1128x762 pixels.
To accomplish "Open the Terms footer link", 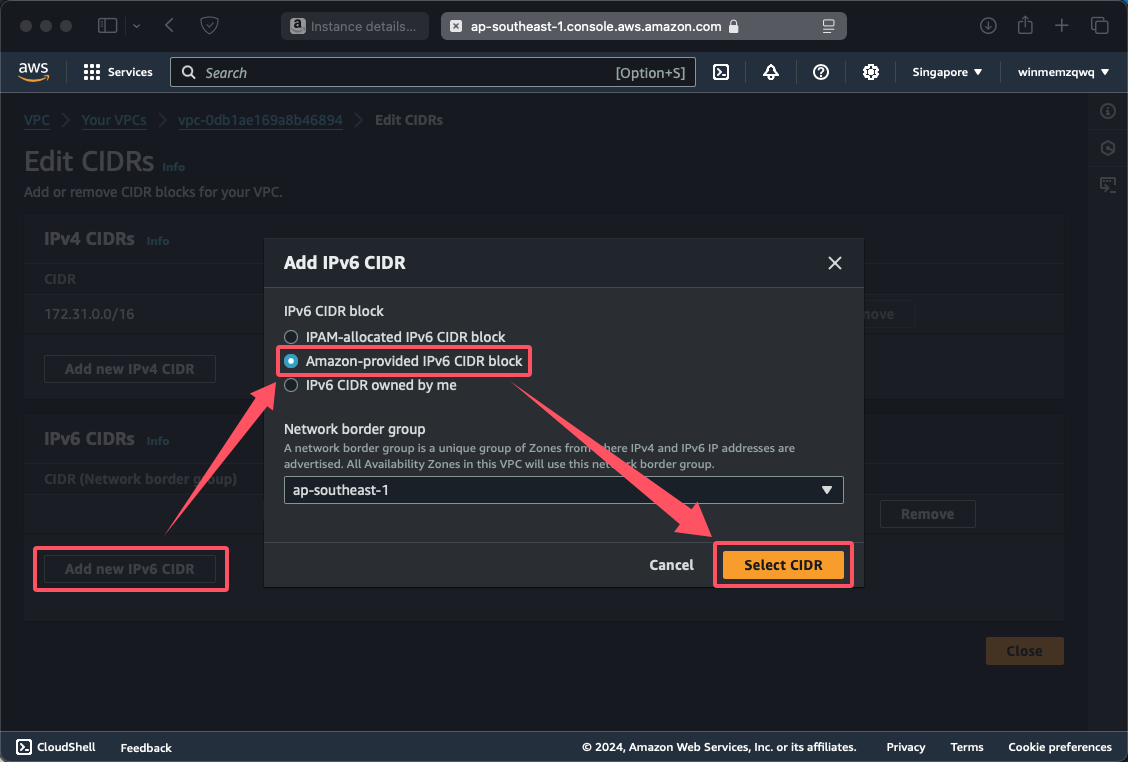I will tap(967, 747).
